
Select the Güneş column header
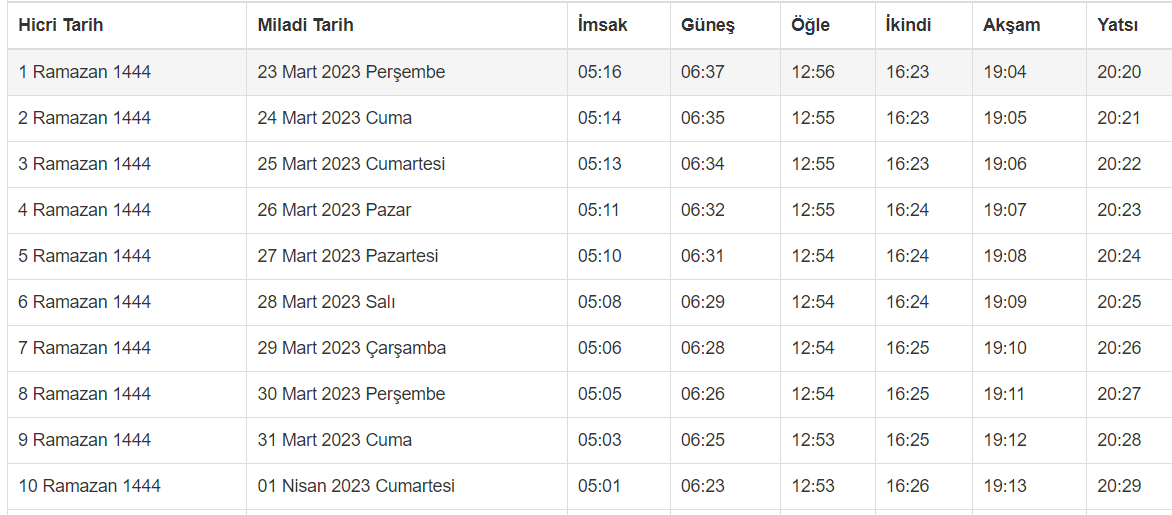pos(708,25)
